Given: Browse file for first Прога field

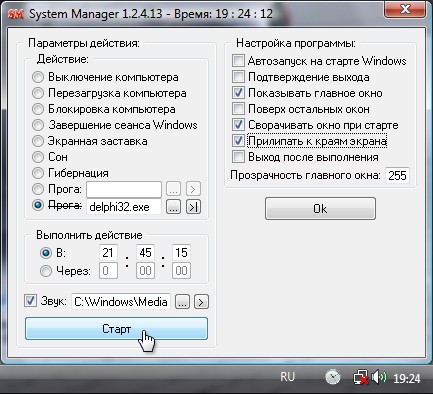Looking at the screenshot, I should point(173,189).
